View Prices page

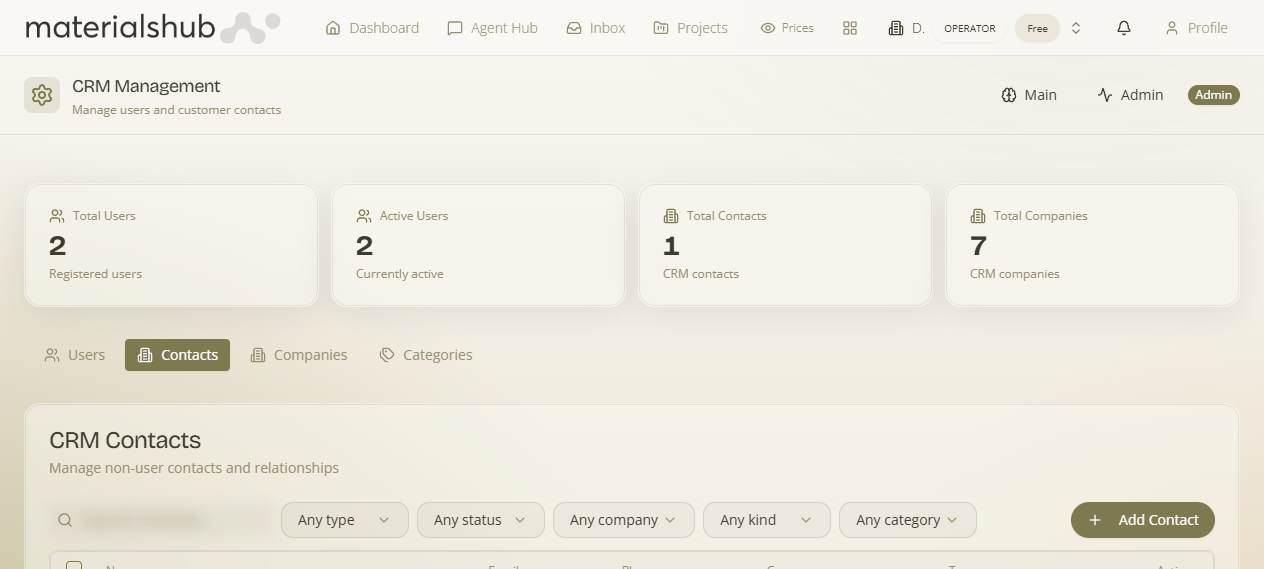[787, 28]
